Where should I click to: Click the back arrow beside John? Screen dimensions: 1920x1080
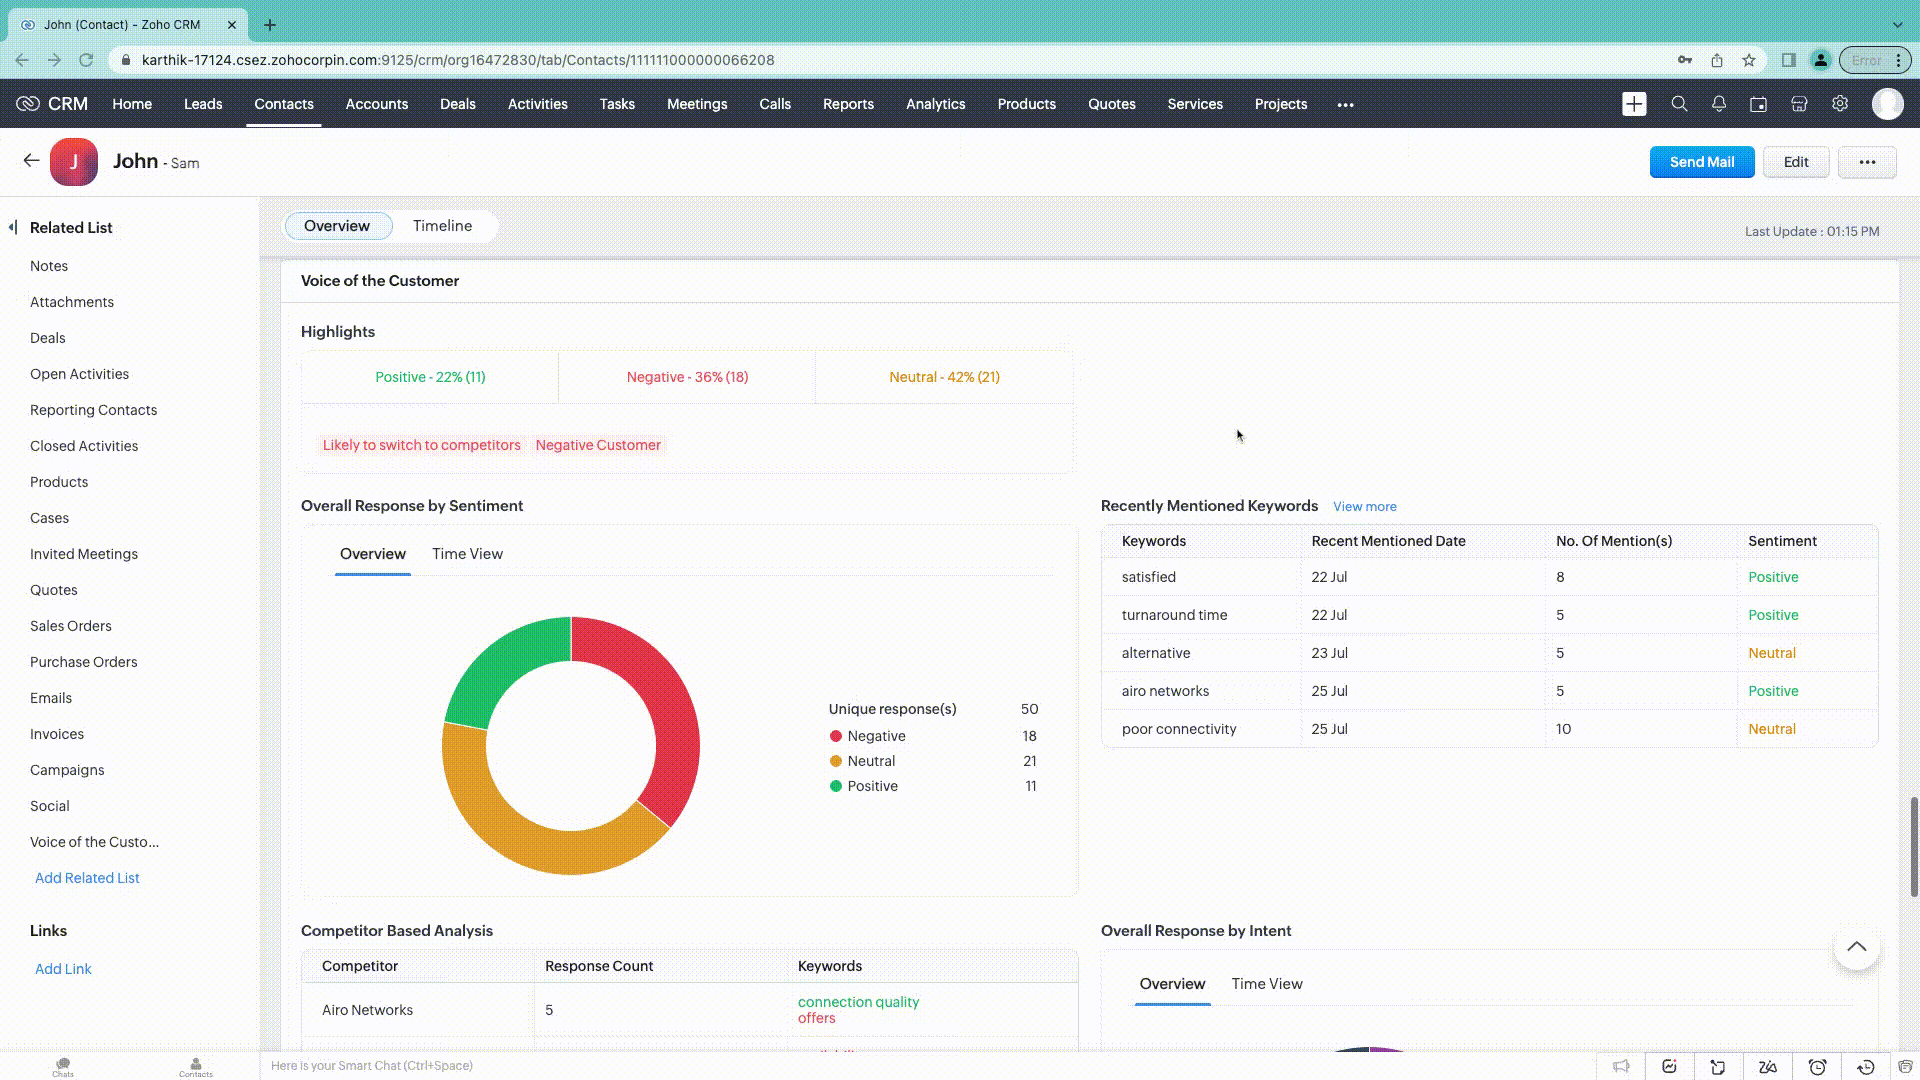[31, 161]
